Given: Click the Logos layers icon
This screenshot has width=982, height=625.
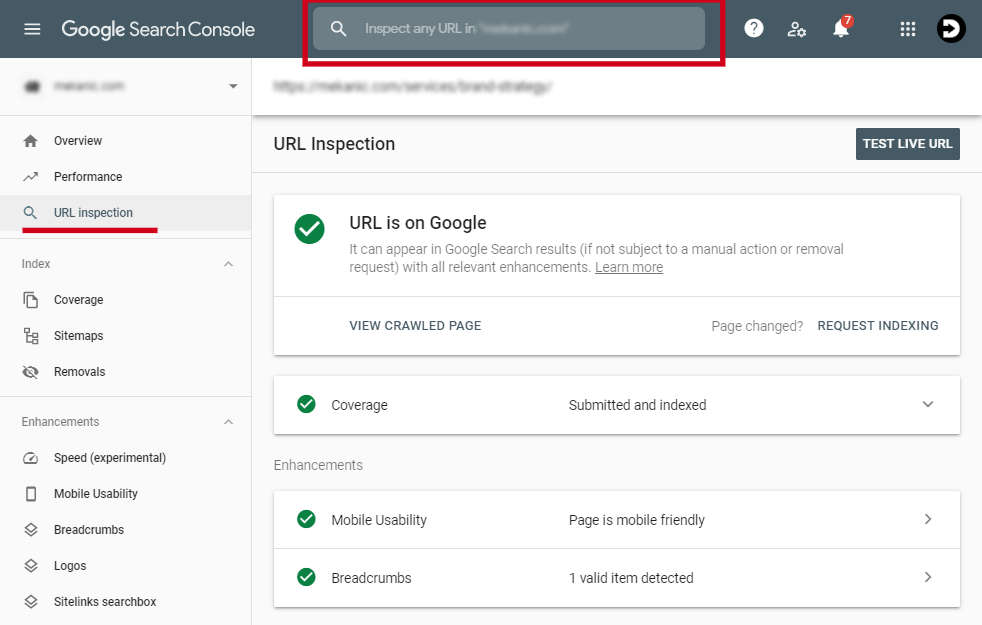Looking at the screenshot, I should pos(31,566).
